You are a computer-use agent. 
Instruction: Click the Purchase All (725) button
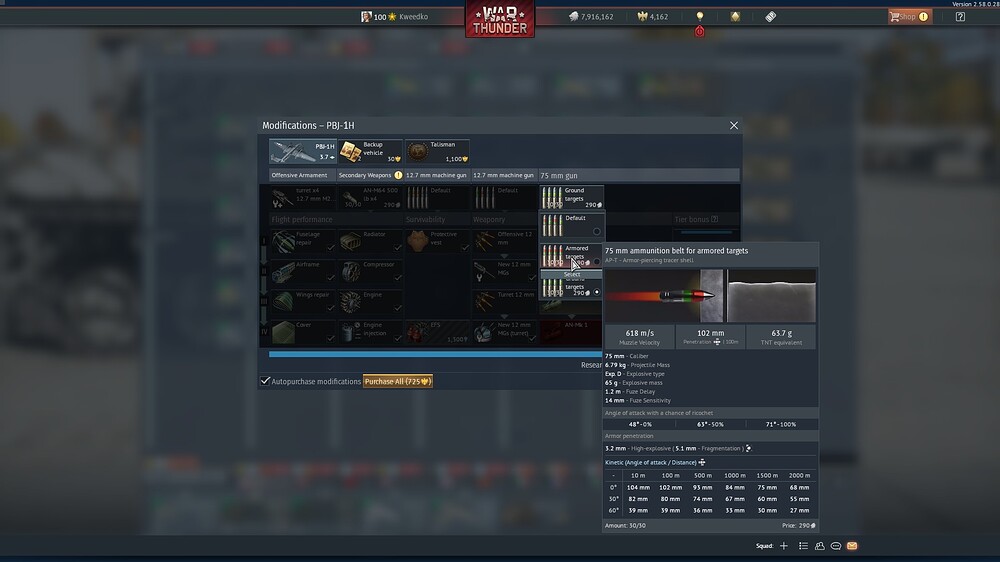pos(398,381)
